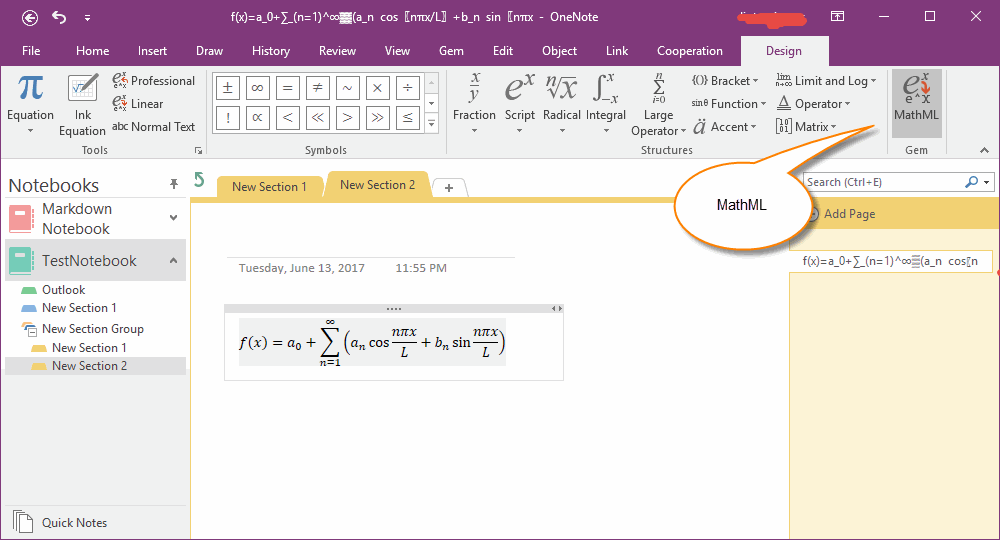Image resolution: width=1000 pixels, height=540 pixels.
Task: Click the Search (Ctrl+E) box
Action: pyautogui.click(x=883, y=182)
